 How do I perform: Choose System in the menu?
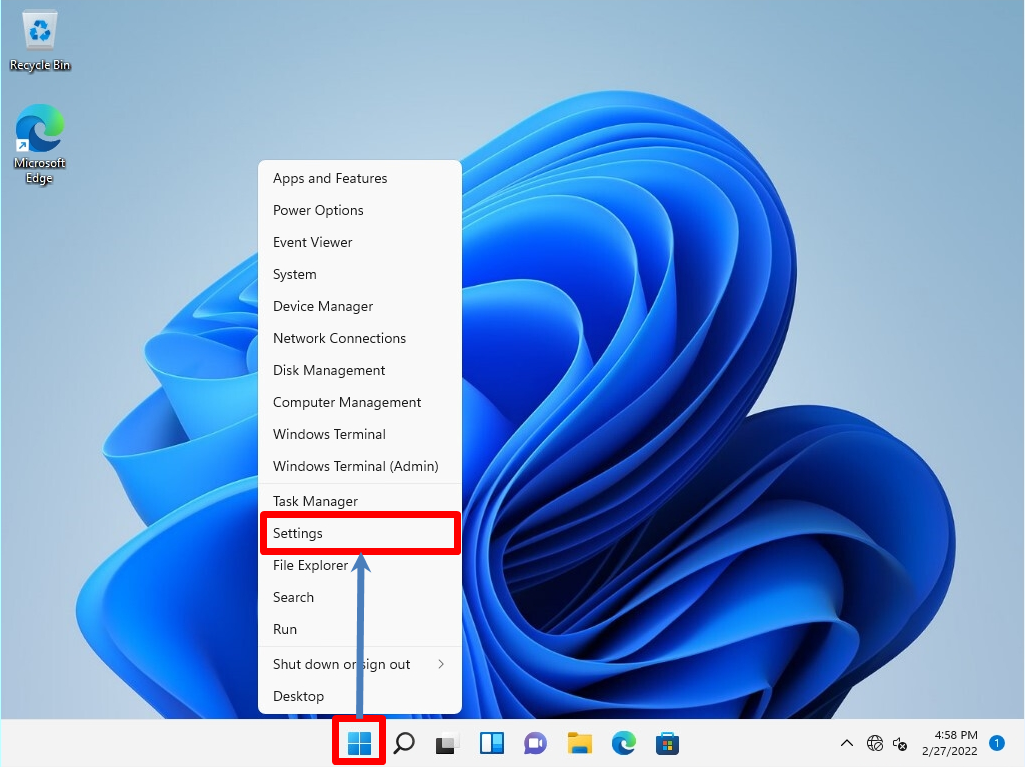(x=360, y=275)
